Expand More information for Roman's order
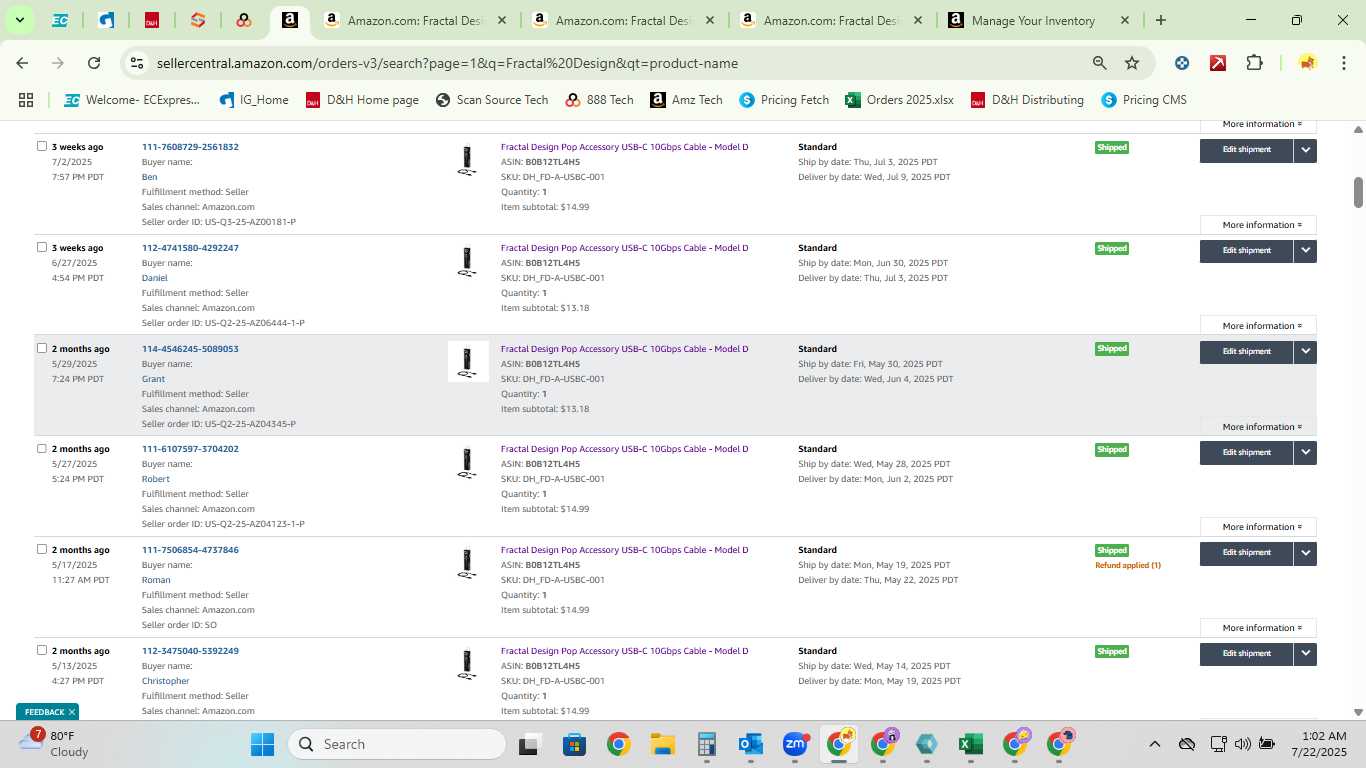Screen dimensions: 1366x768 tap(1258, 628)
